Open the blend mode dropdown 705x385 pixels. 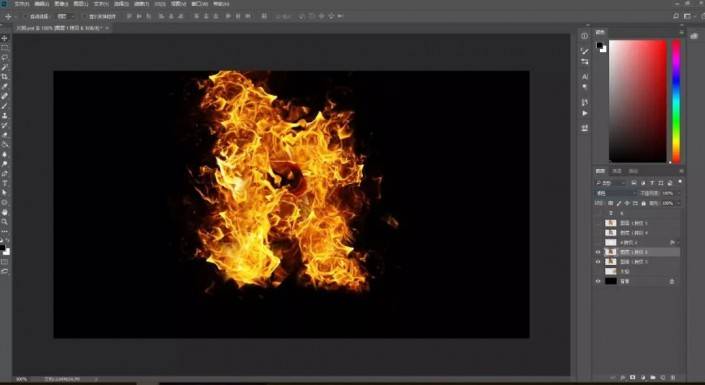point(616,193)
